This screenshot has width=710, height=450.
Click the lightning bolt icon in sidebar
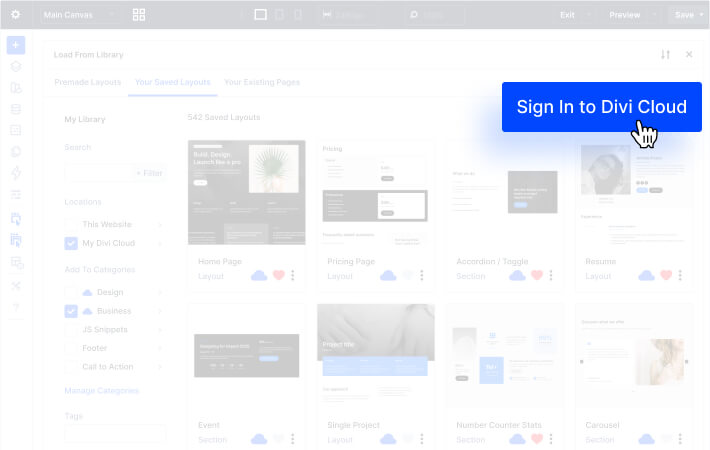pyautogui.click(x=16, y=172)
